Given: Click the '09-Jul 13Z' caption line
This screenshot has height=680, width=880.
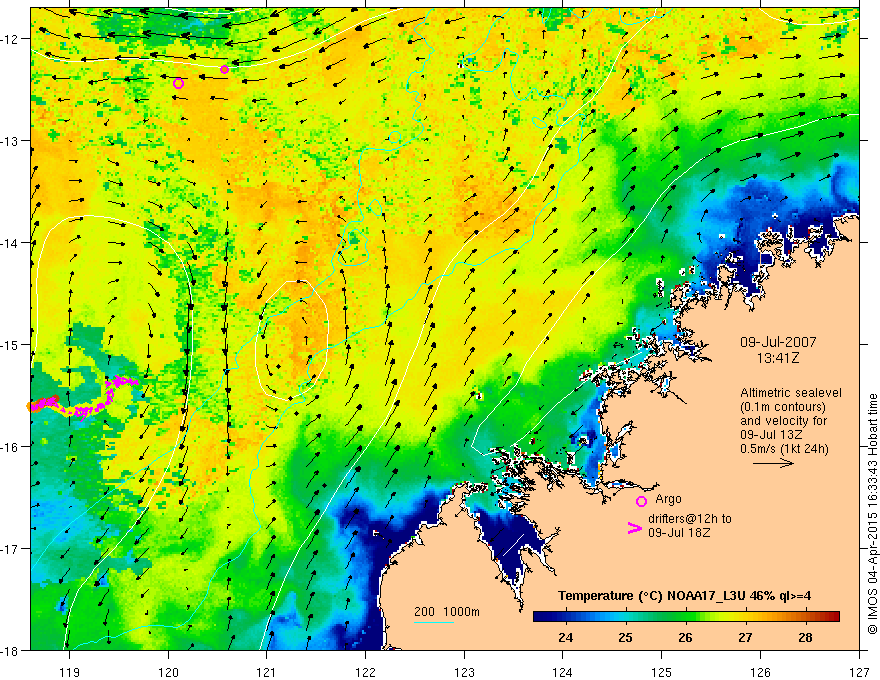Looking at the screenshot, I should 770,435.
